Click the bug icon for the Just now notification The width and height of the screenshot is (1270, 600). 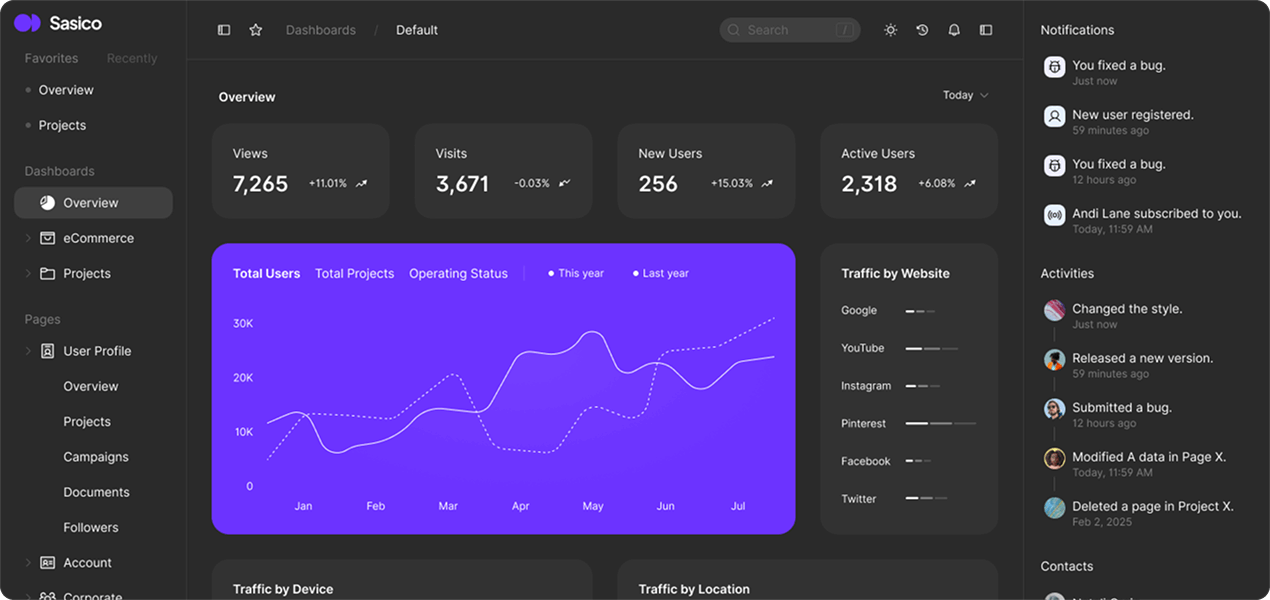pyautogui.click(x=1054, y=67)
